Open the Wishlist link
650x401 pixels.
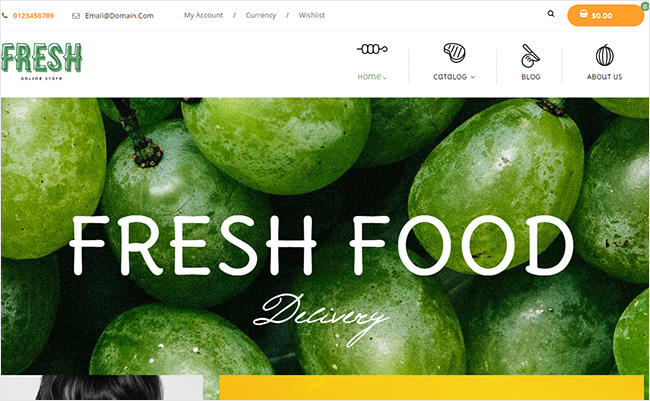[x=312, y=15]
